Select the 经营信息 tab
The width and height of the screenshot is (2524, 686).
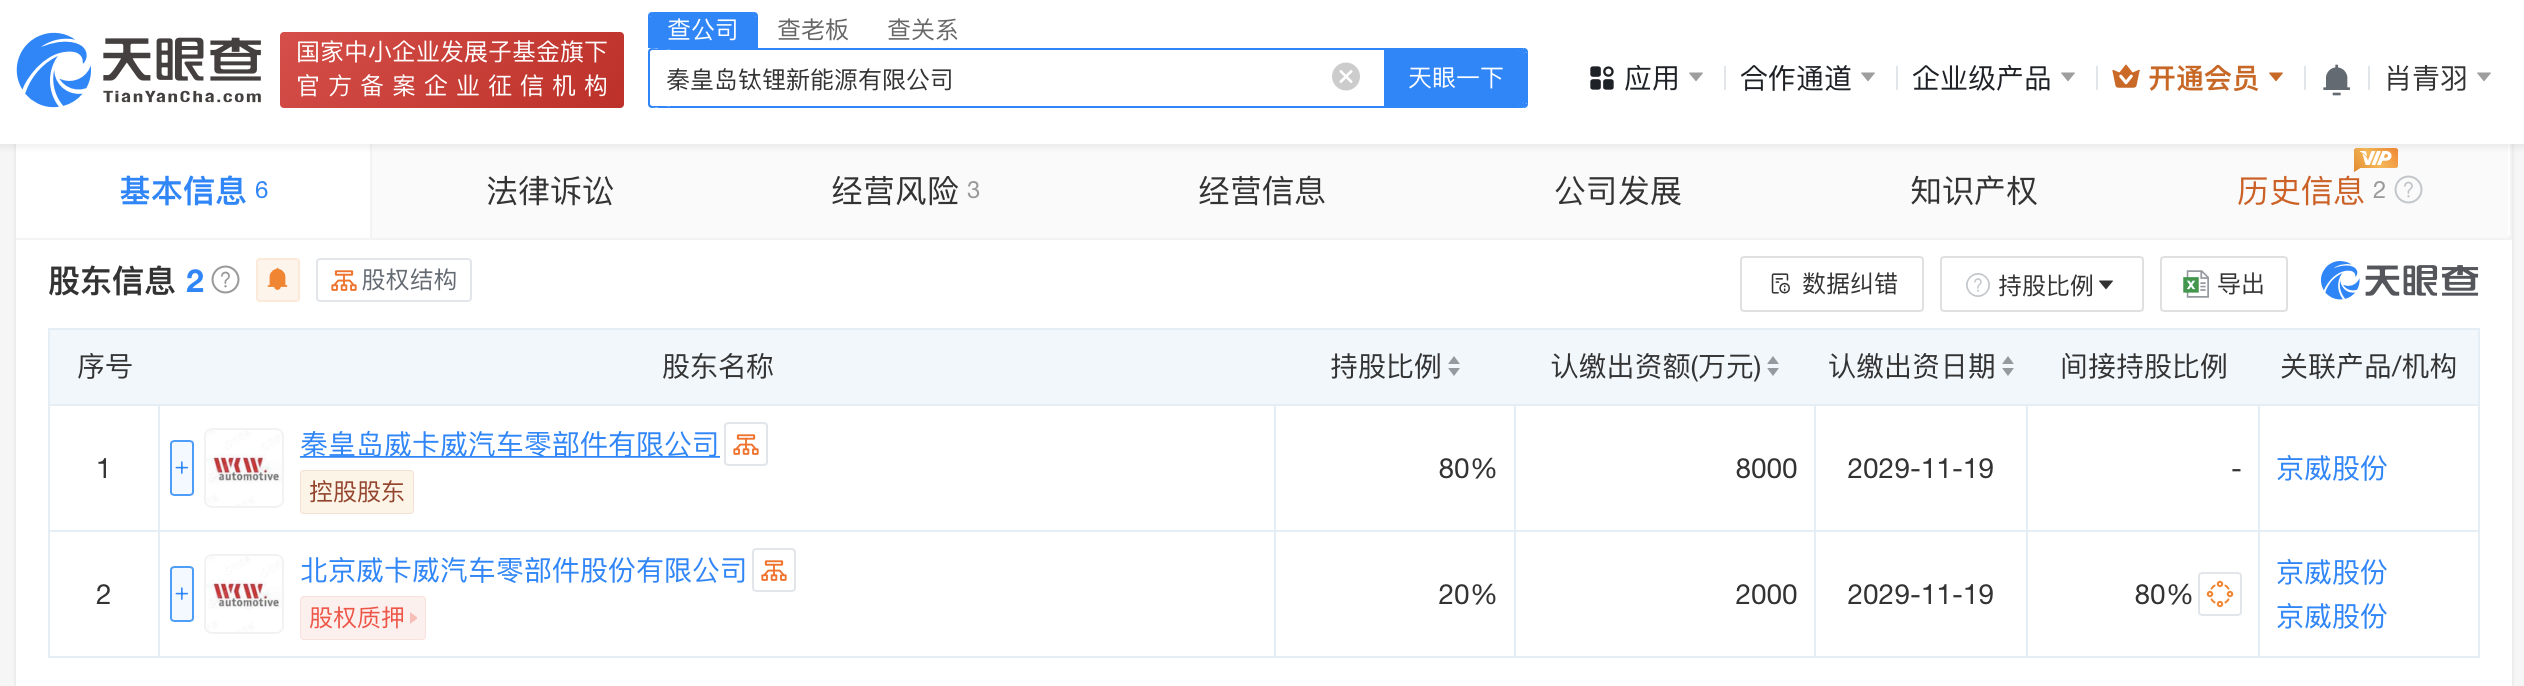point(1262,190)
